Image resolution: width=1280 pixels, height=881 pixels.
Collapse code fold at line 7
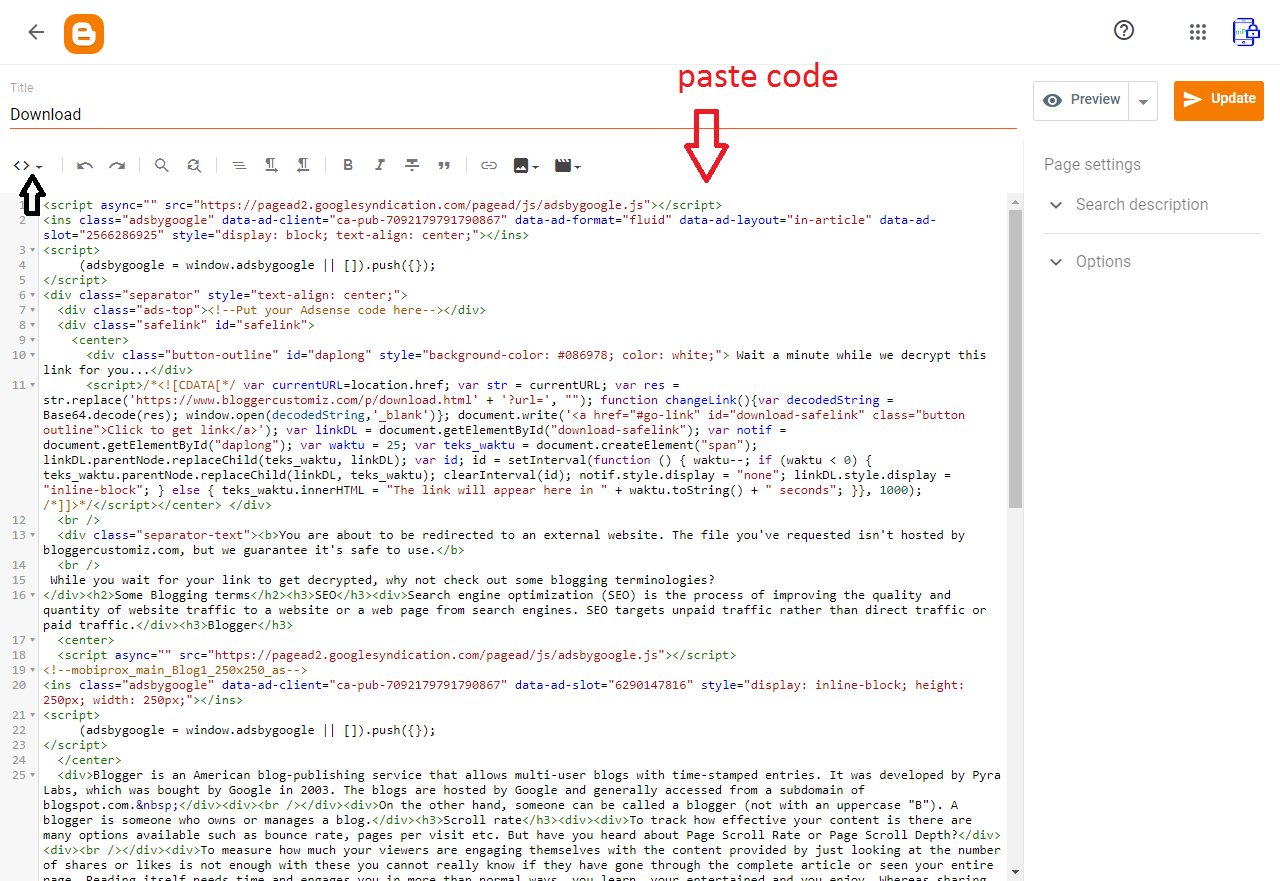click(x=35, y=310)
